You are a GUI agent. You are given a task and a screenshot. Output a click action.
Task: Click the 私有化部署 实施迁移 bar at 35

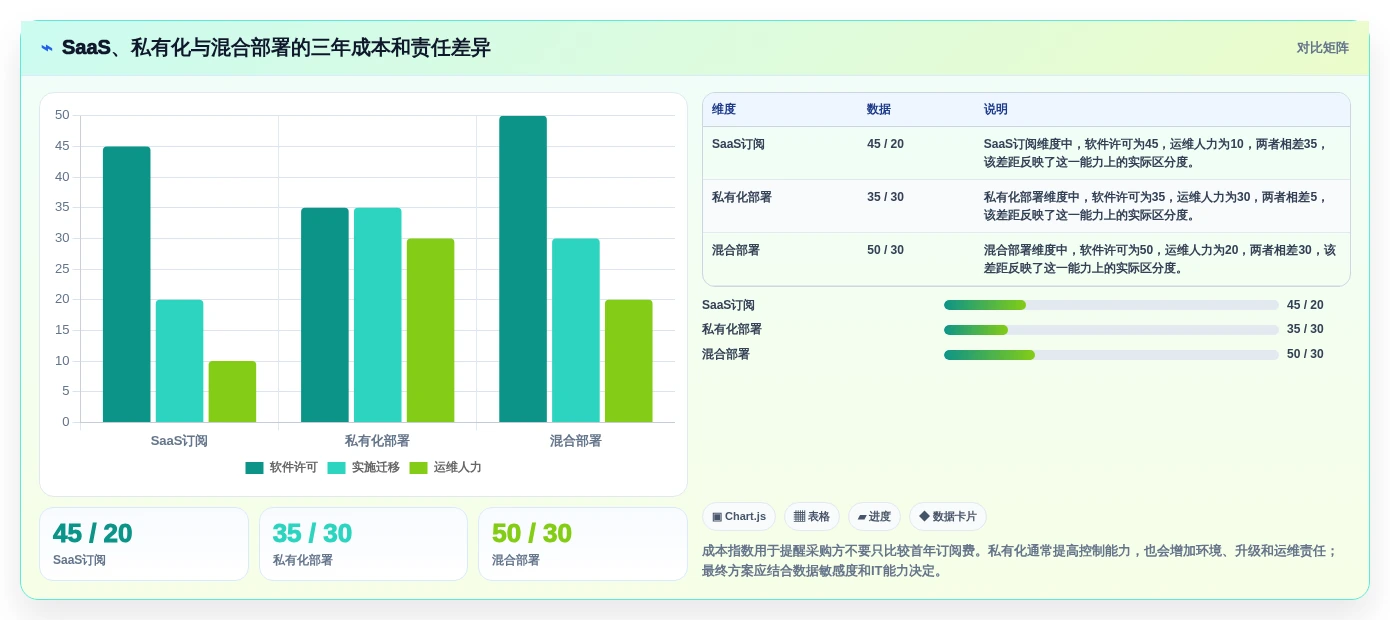377,315
